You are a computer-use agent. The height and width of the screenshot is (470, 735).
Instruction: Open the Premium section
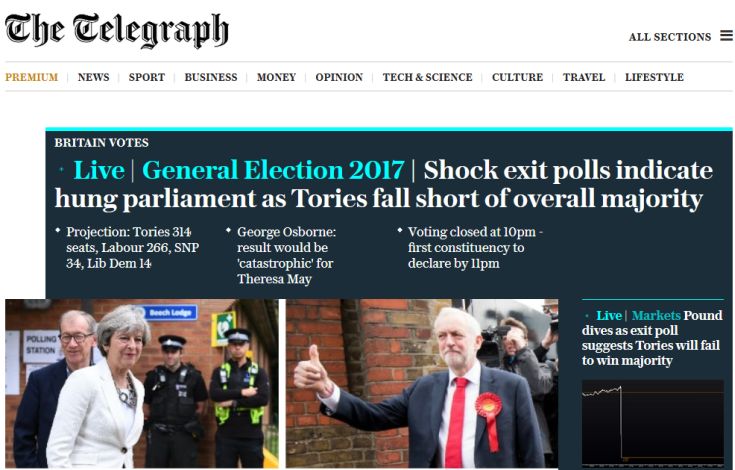[x=31, y=77]
